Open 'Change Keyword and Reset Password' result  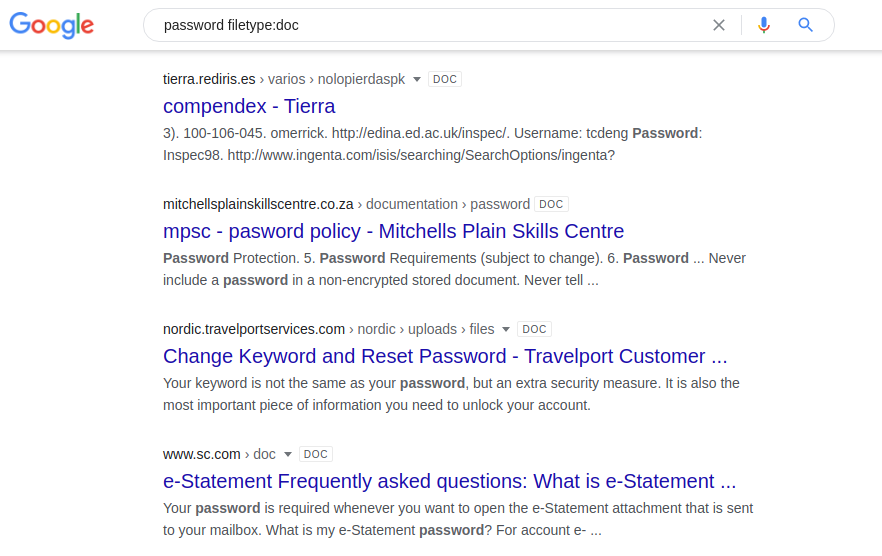445,356
